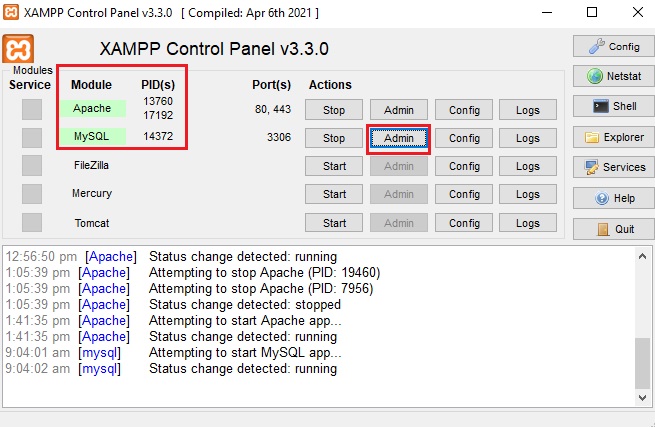This screenshot has height=427, width=655.
Task: Toggle FileZilla service install checkbox
Action: pos(32,165)
